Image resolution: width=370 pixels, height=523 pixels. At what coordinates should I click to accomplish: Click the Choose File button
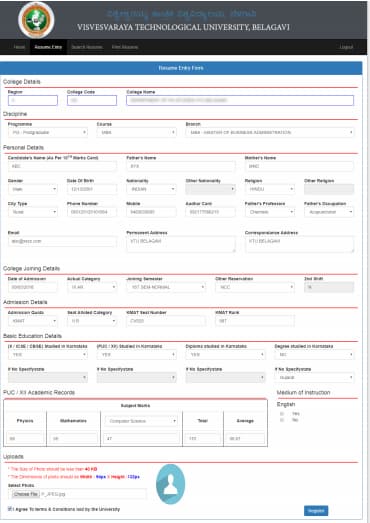[x=26, y=494]
